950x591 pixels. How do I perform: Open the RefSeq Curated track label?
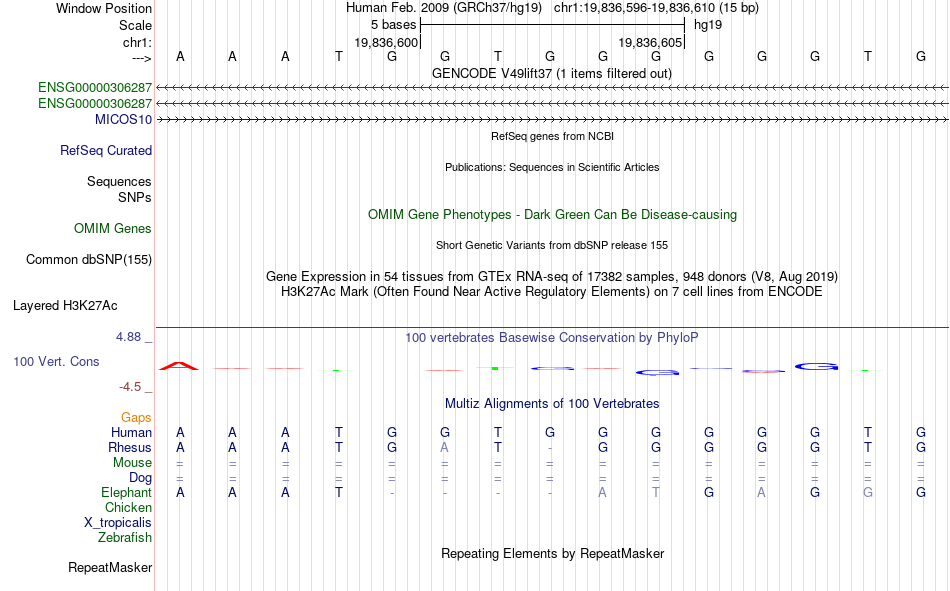pos(105,150)
